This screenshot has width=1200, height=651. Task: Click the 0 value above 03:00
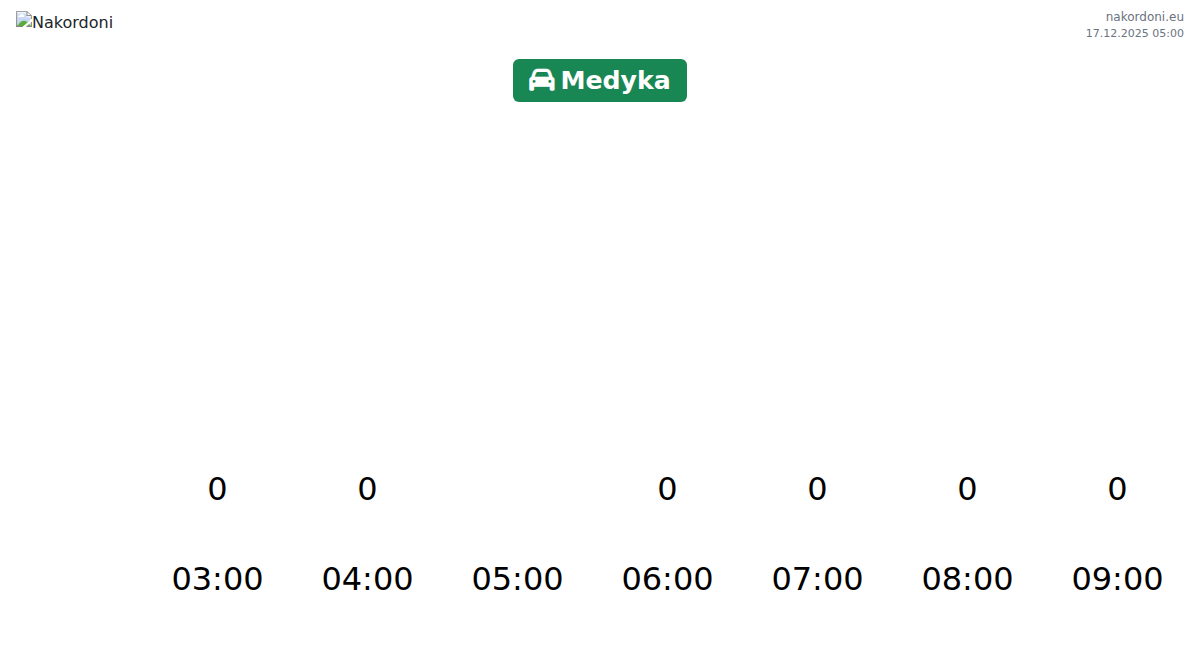217,489
